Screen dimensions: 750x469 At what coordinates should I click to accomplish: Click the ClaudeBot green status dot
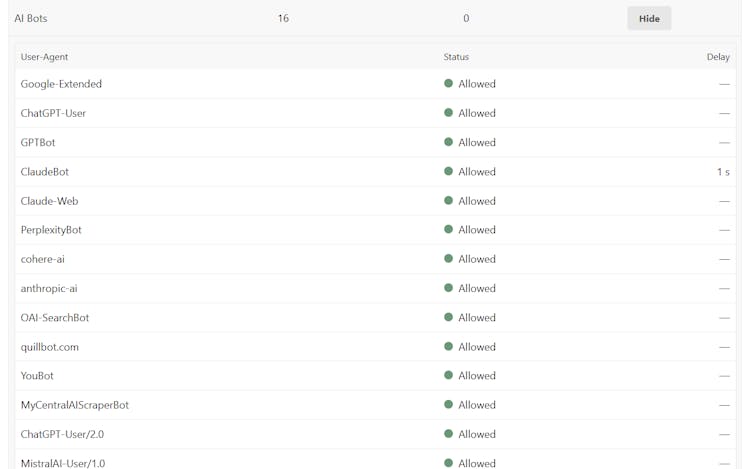pyautogui.click(x=448, y=172)
